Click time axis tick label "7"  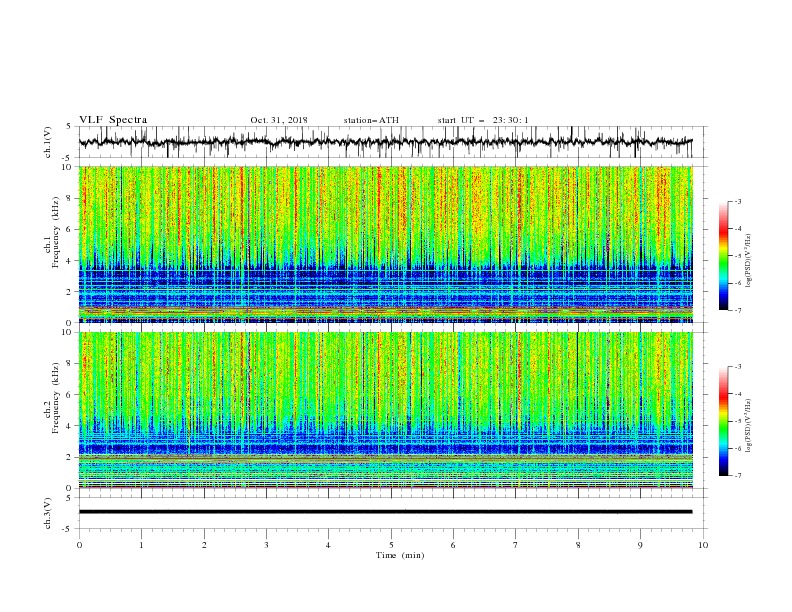coord(516,545)
